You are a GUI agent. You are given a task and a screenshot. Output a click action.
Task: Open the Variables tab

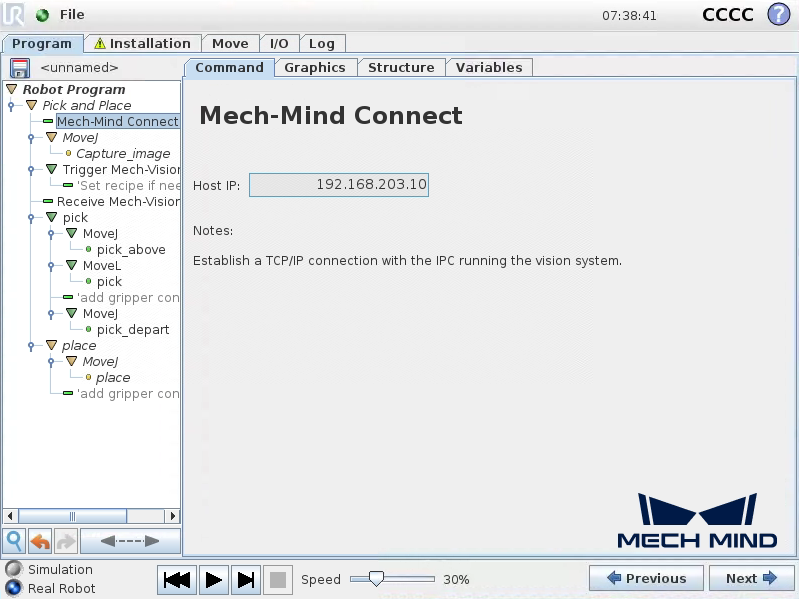click(x=489, y=68)
